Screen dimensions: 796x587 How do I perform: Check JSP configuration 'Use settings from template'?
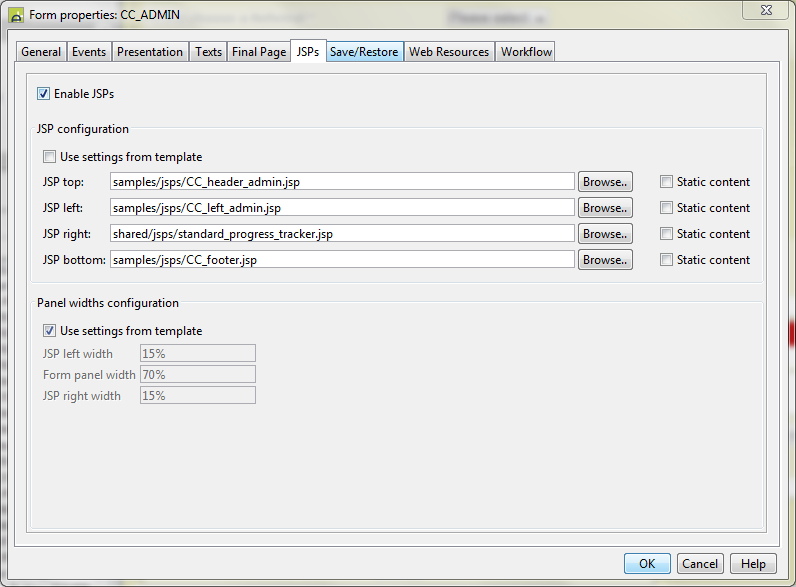[x=50, y=157]
